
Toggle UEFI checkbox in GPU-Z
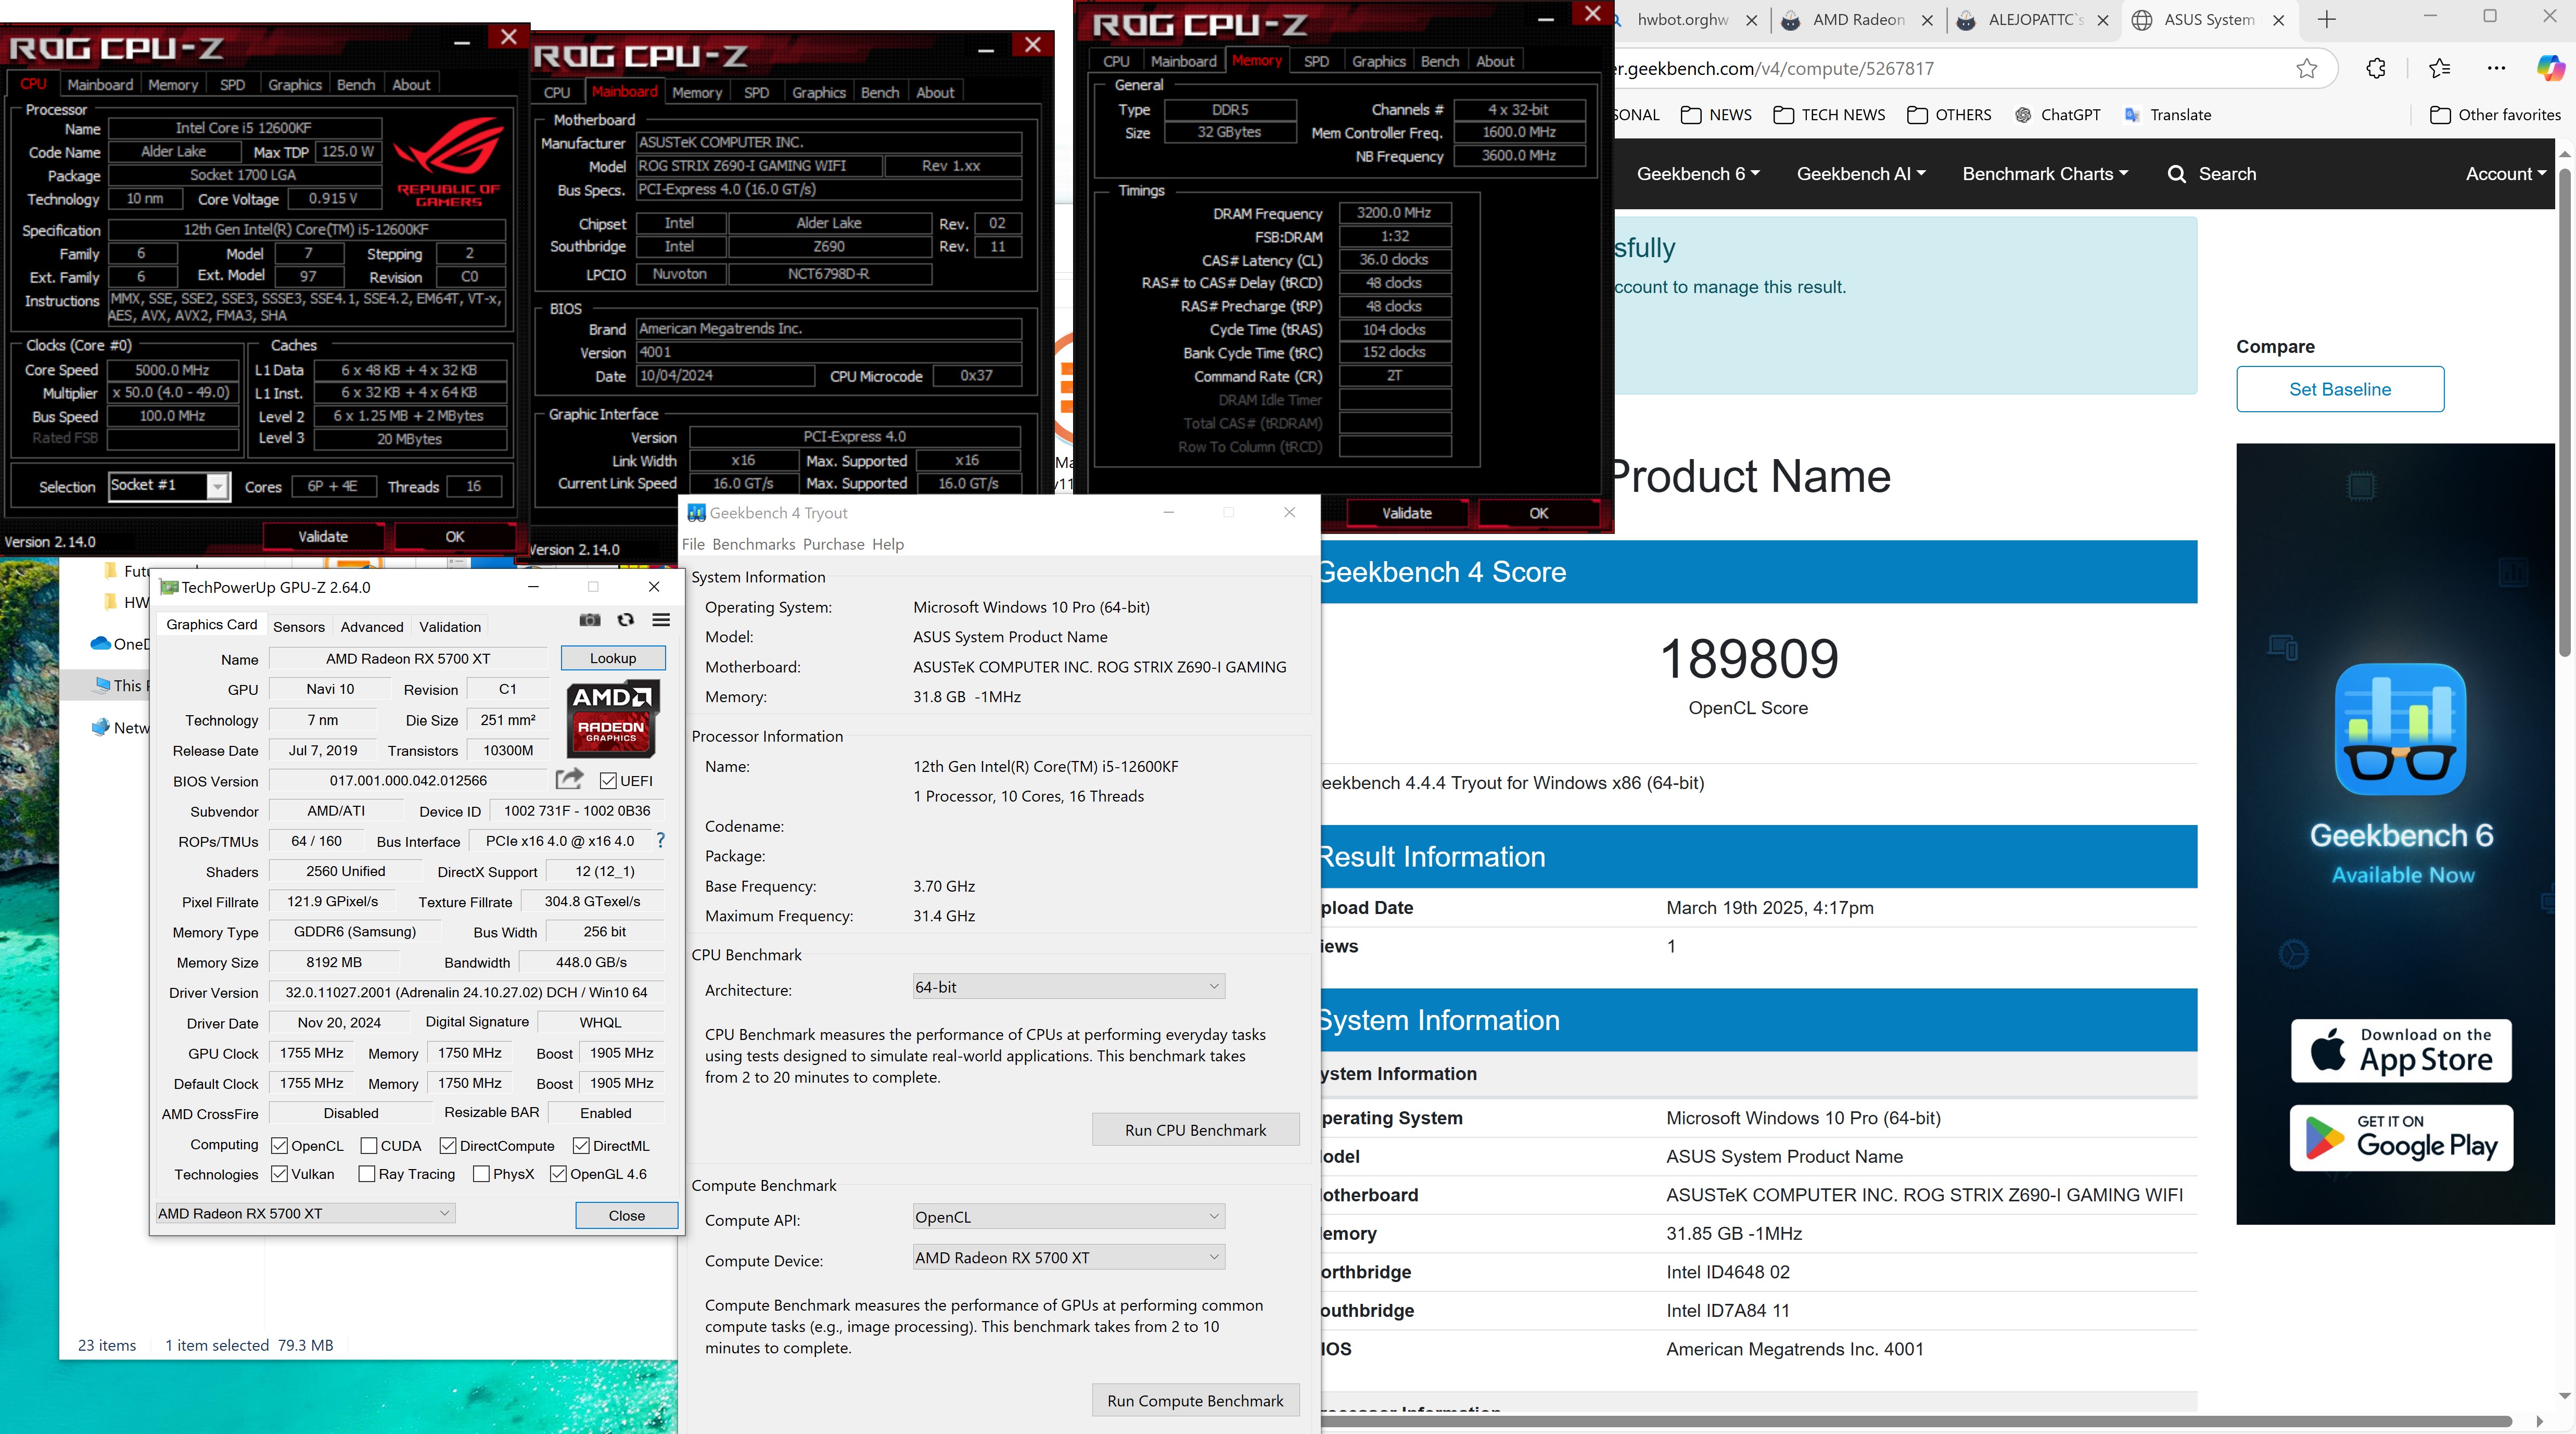click(608, 781)
